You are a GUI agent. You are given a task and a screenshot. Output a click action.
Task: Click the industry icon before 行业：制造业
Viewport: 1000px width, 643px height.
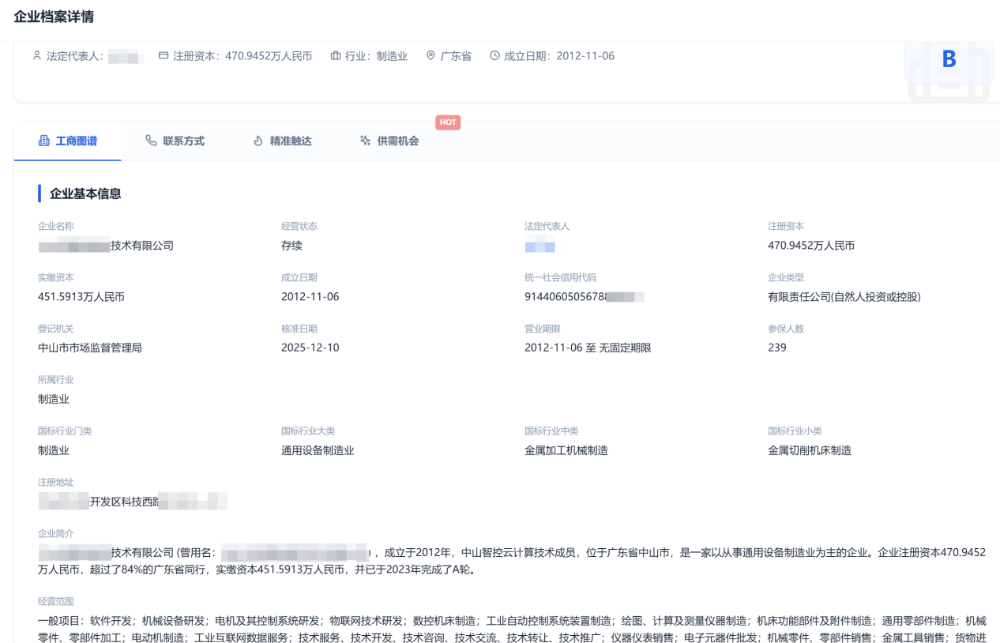[335, 56]
